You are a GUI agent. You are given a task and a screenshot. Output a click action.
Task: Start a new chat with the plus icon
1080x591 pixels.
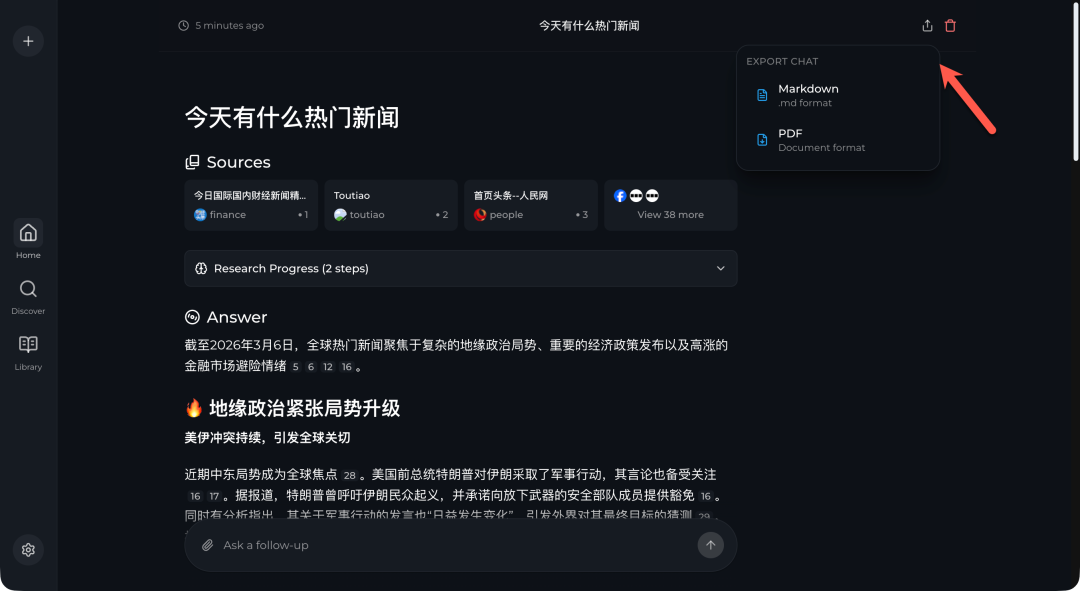pyautogui.click(x=27, y=41)
